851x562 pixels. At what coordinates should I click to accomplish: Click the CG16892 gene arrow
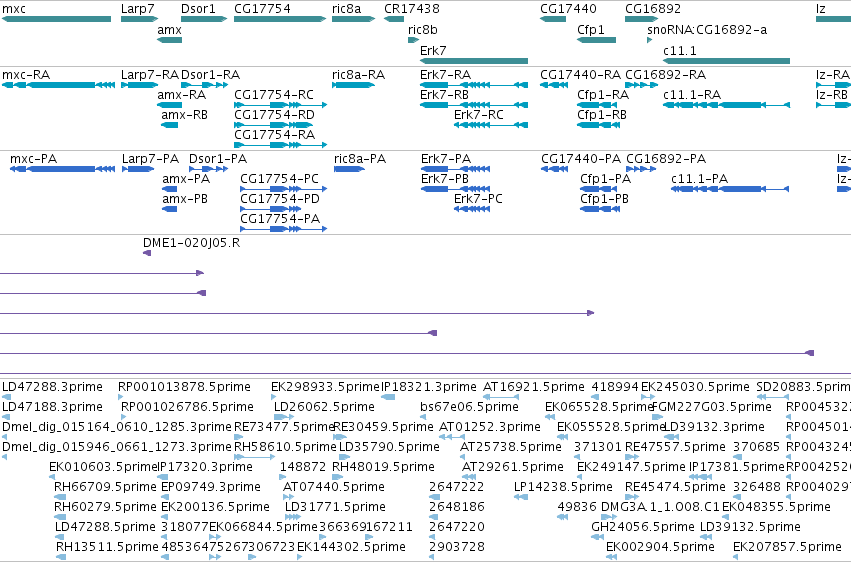[642, 19]
